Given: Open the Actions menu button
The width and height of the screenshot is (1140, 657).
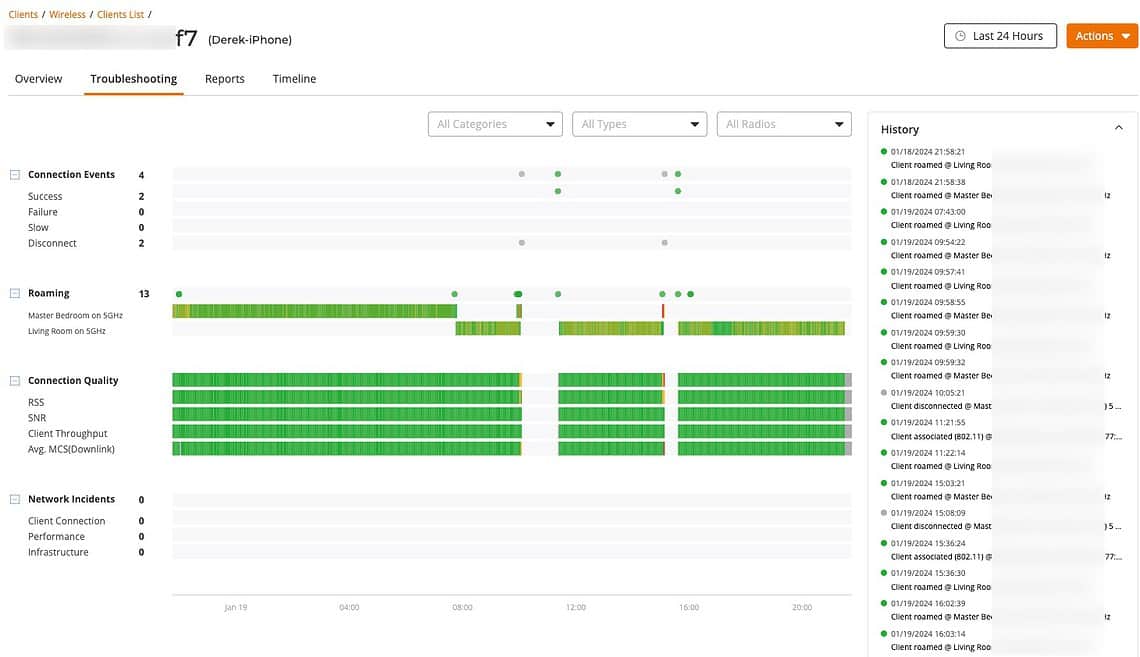Looking at the screenshot, I should (1101, 36).
